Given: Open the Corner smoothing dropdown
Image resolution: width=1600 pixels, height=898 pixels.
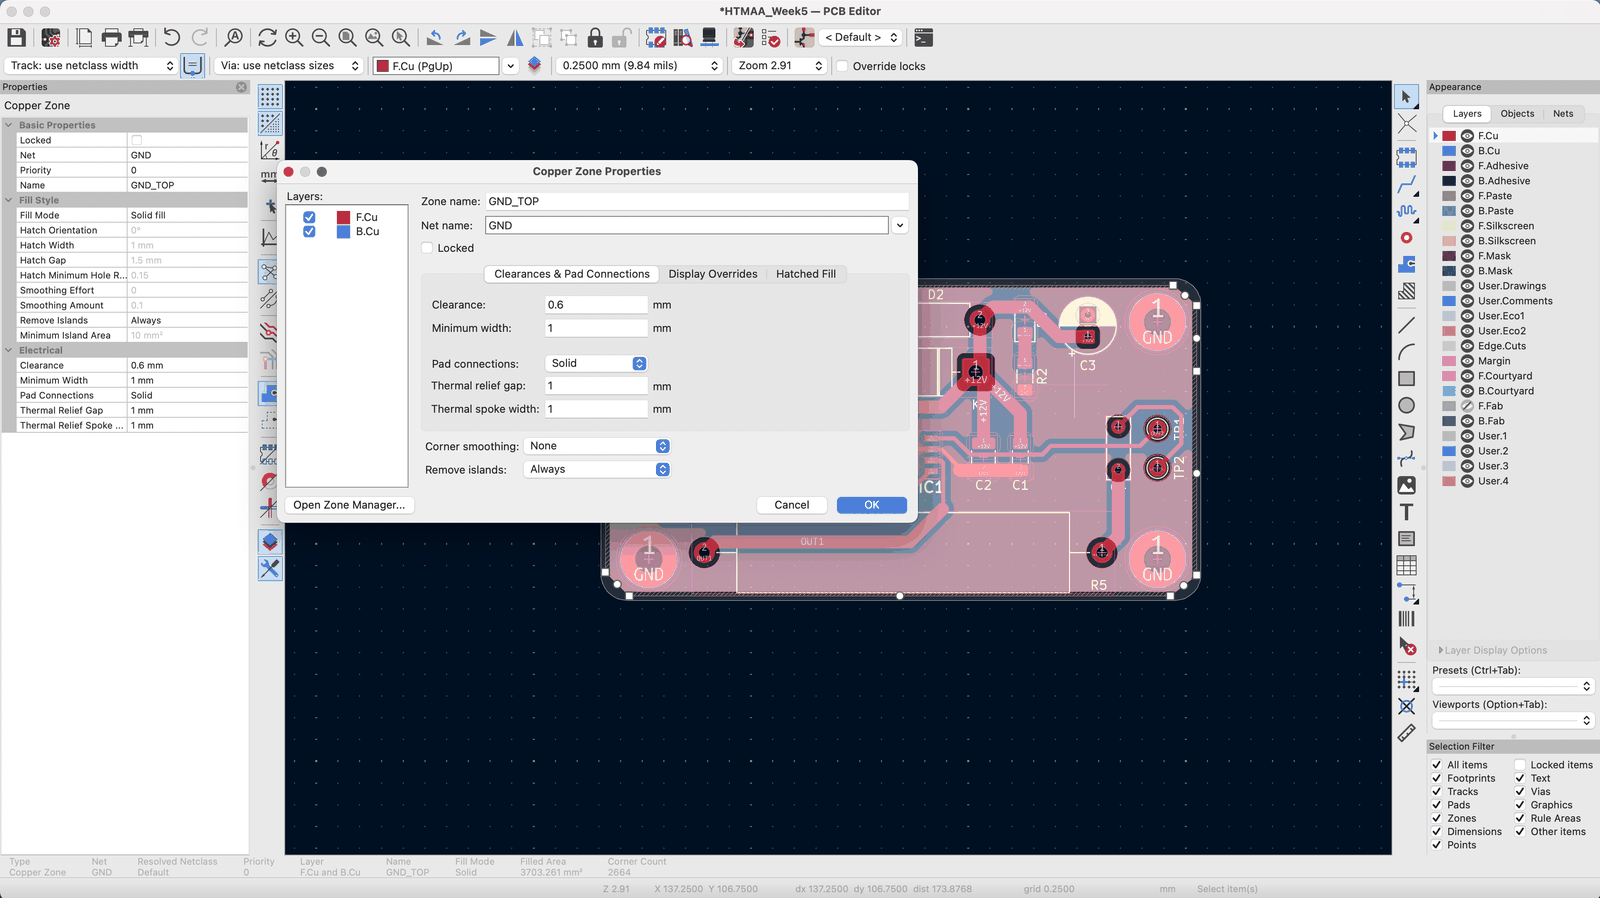Looking at the screenshot, I should [597, 446].
